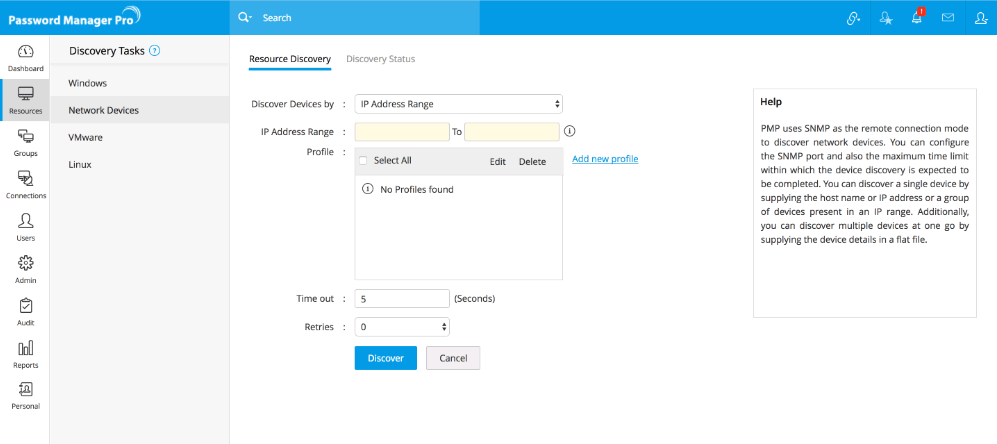Image resolution: width=997 pixels, height=444 pixels.
Task: Open the user account icon in header
Action: [x=980, y=18]
